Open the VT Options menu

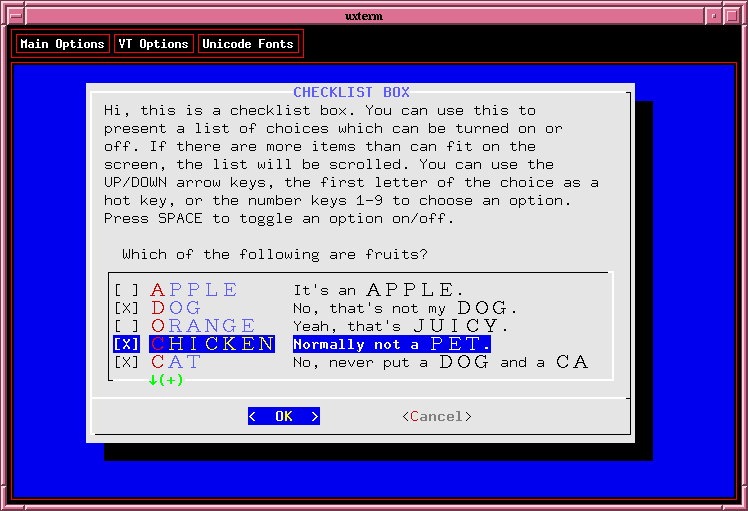[152, 44]
